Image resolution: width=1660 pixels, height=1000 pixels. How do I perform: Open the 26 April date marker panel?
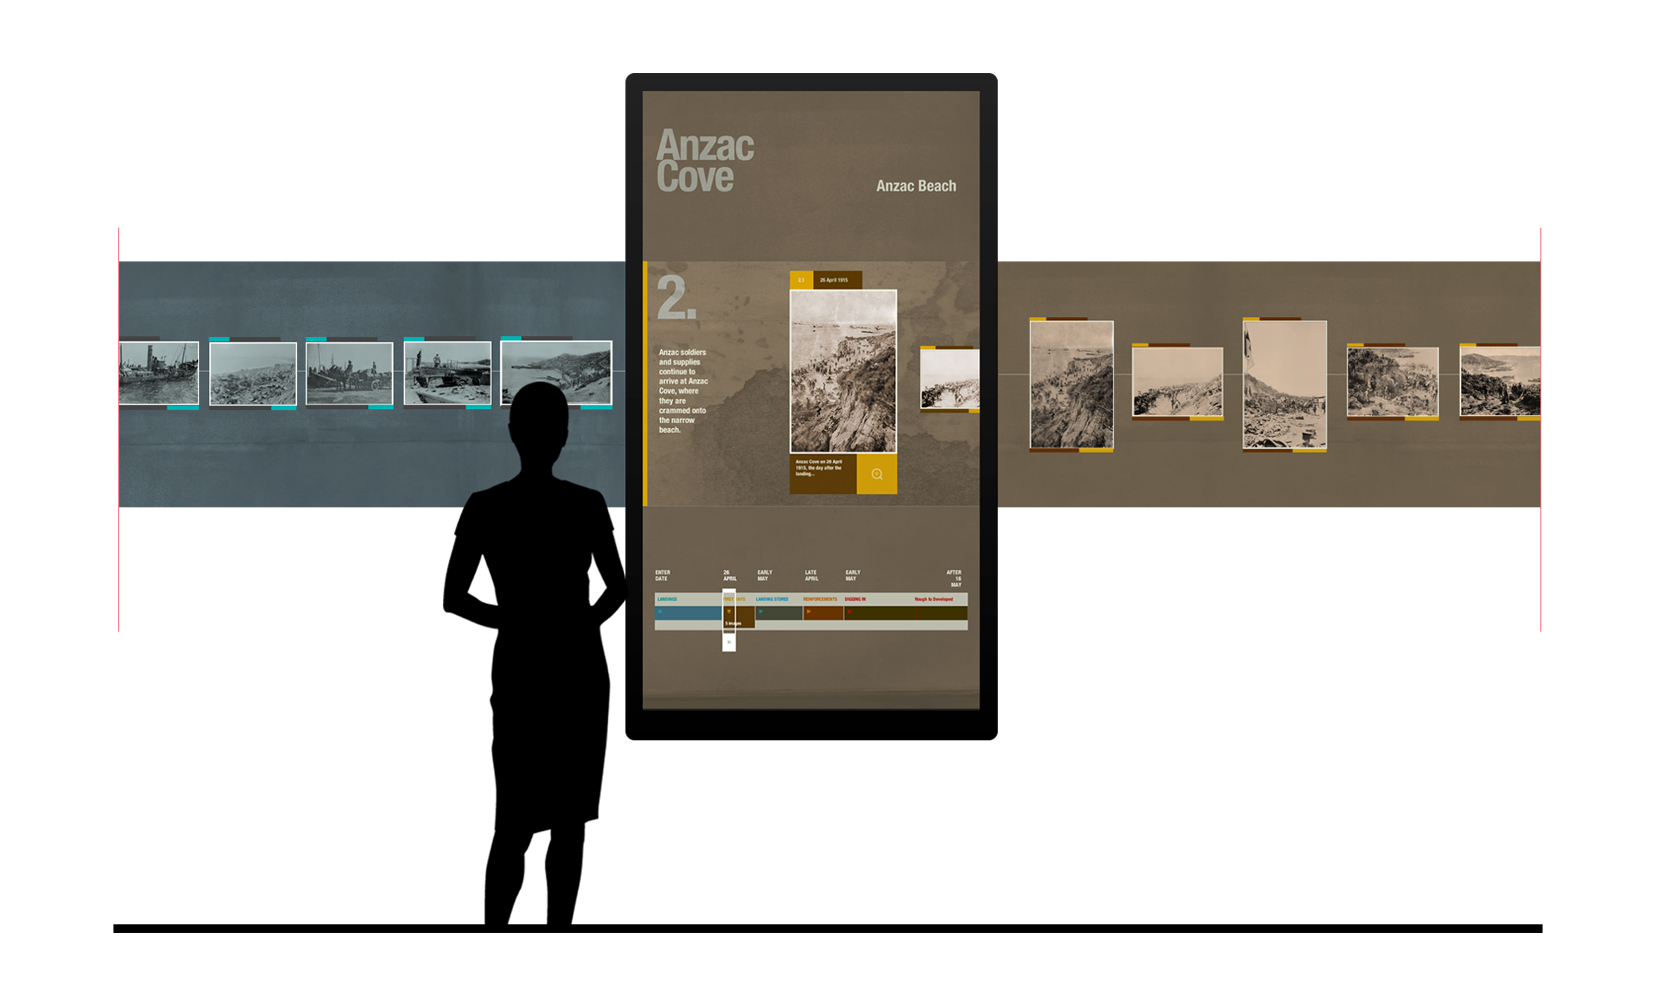[730, 575]
